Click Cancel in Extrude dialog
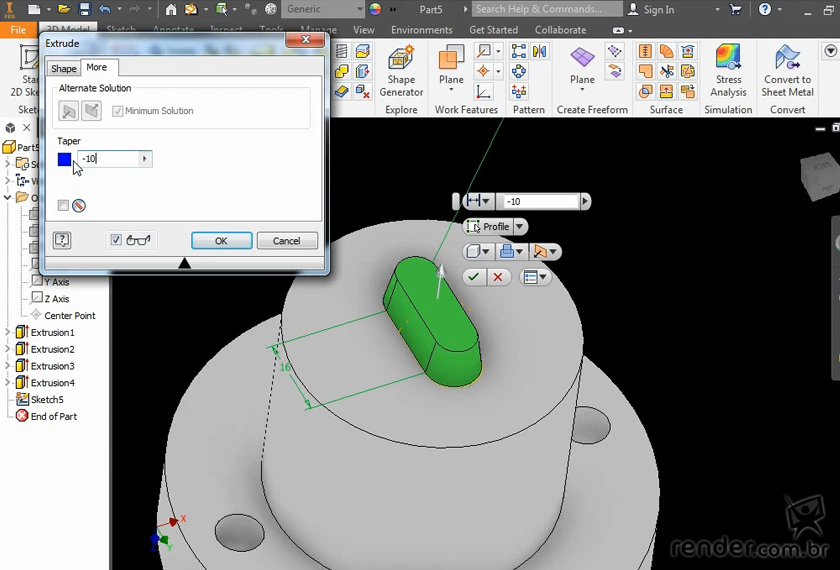This screenshot has width=840, height=570. click(x=287, y=241)
